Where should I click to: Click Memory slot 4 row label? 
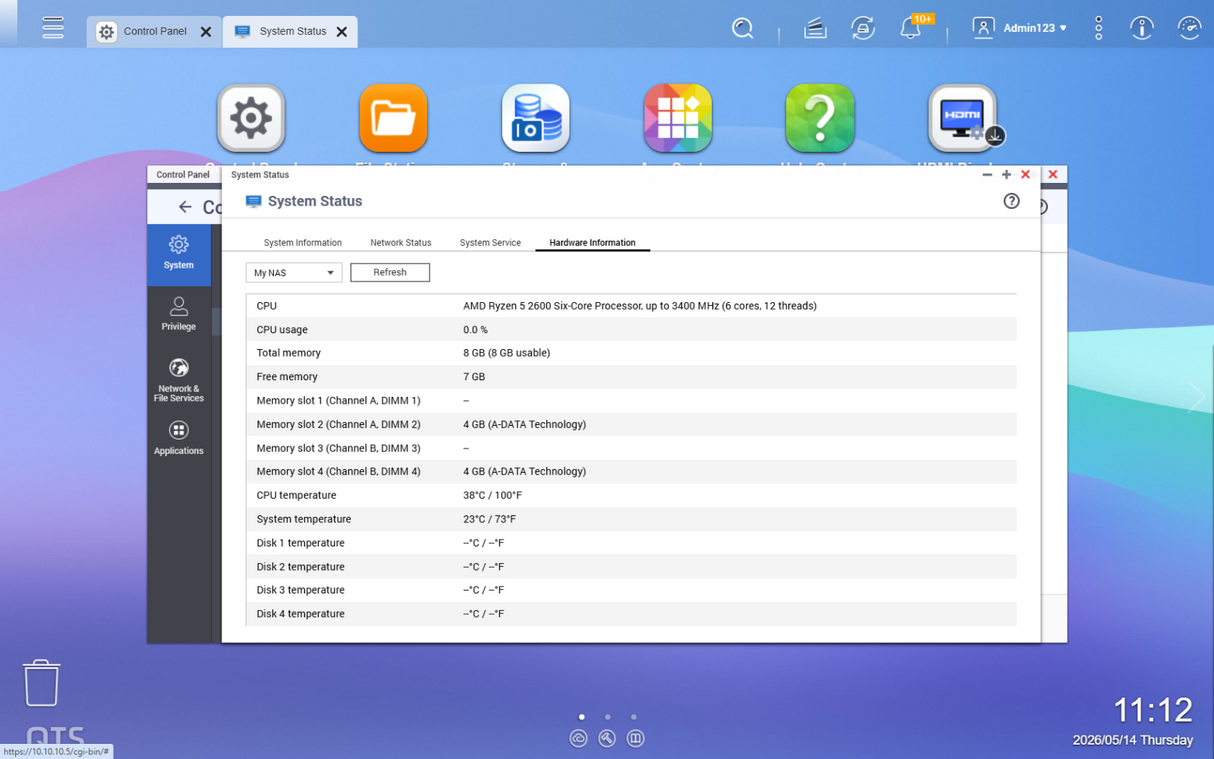pyautogui.click(x=338, y=471)
